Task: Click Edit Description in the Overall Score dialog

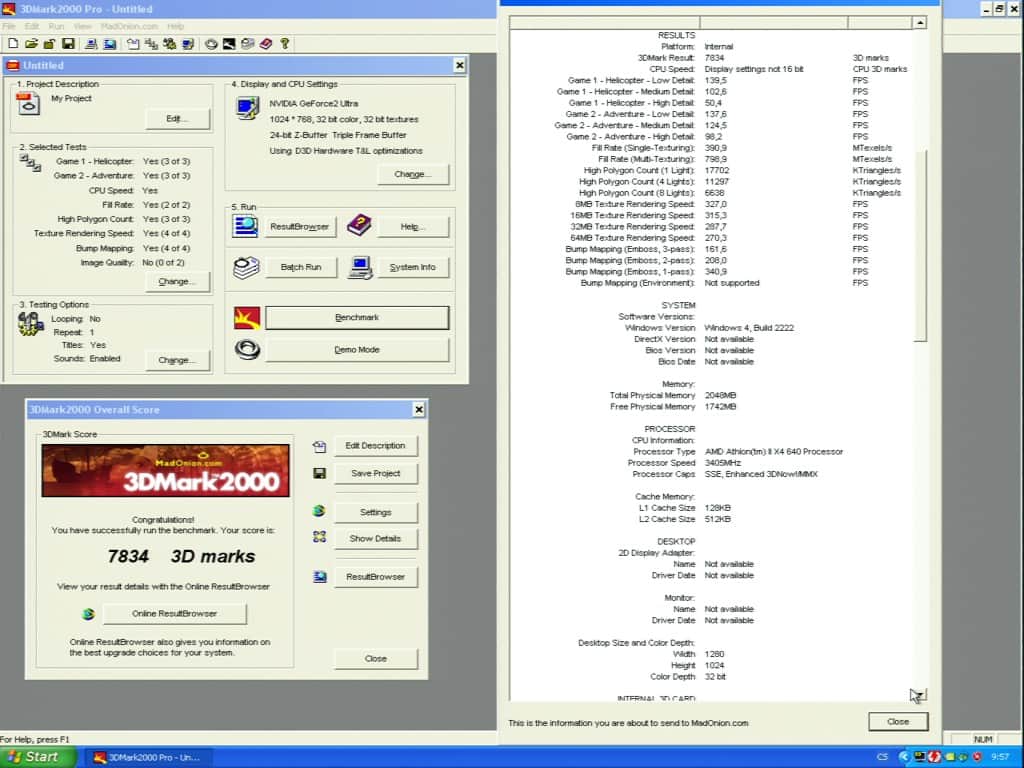Action: point(376,445)
